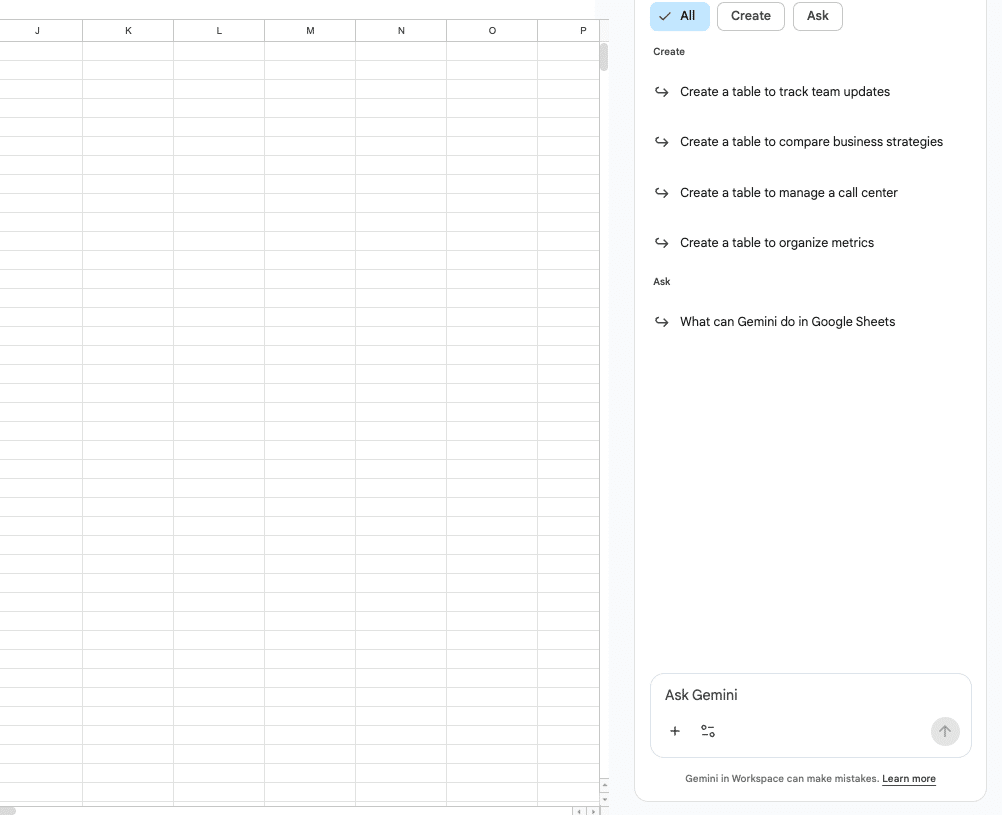Open the Gemini prompt settings sliders icon
Viewport: 1002px width, 815px height.
tap(708, 731)
